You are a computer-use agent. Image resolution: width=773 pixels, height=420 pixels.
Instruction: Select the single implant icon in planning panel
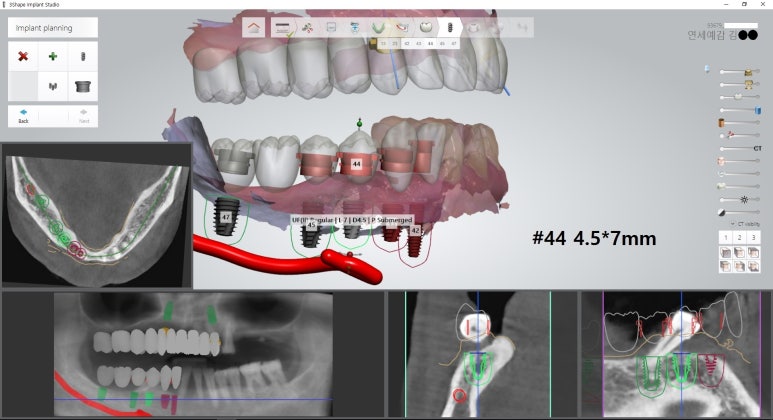pyautogui.click(x=83, y=57)
